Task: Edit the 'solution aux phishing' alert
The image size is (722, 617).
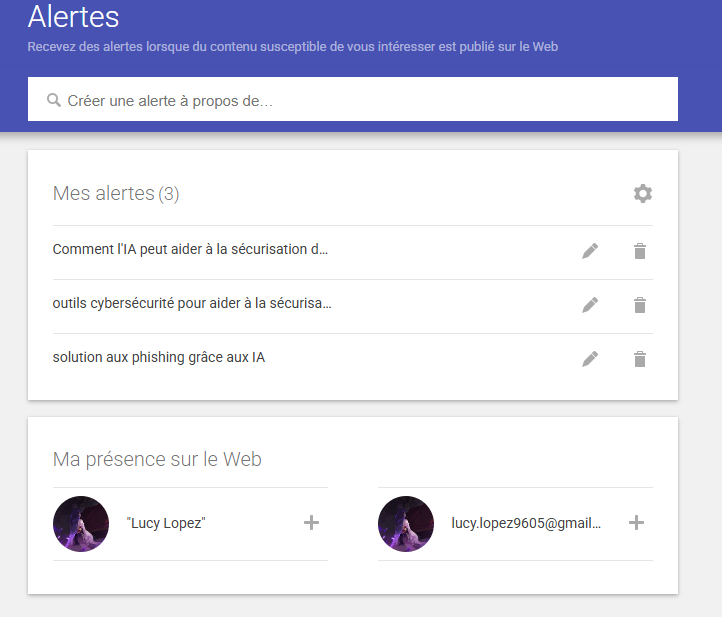Action: click(590, 358)
